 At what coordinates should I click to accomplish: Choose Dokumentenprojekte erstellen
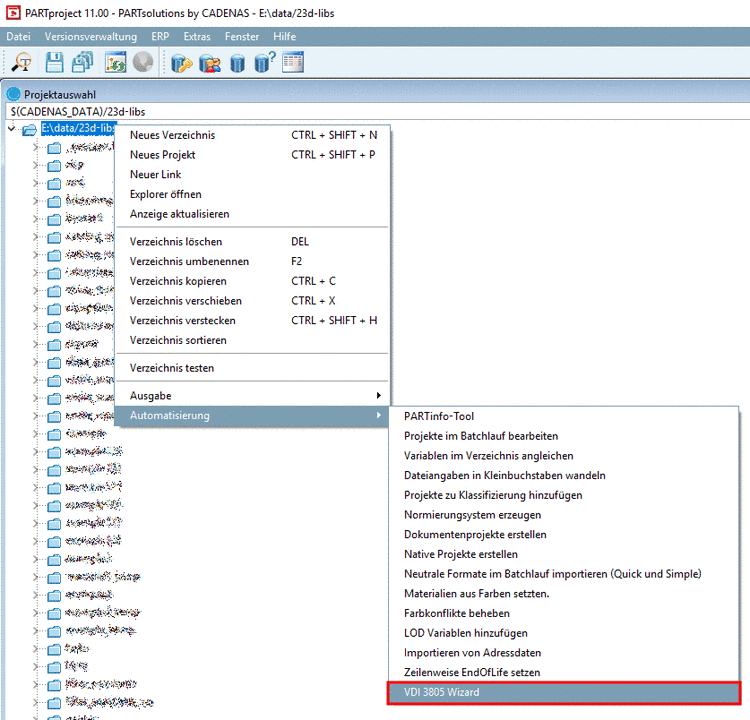(564, 534)
